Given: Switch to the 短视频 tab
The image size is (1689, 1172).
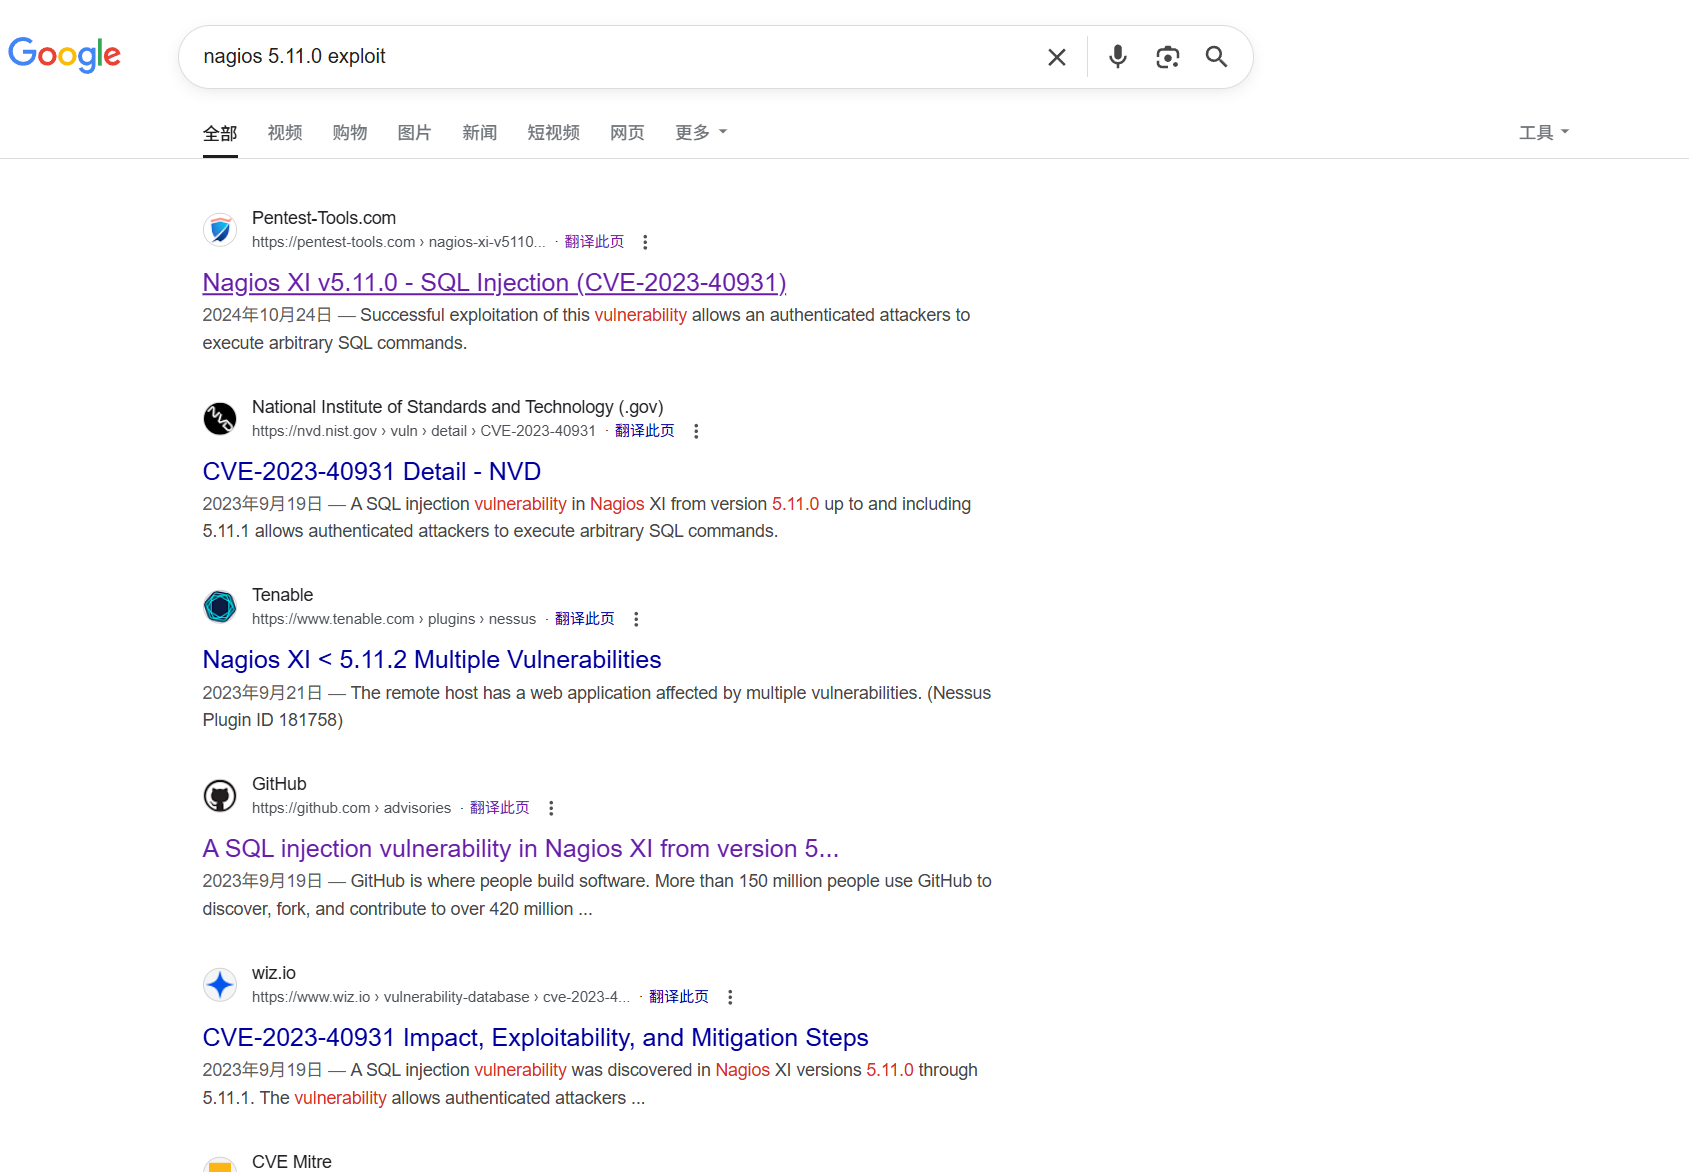Looking at the screenshot, I should pyautogui.click(x=554, y=132).
